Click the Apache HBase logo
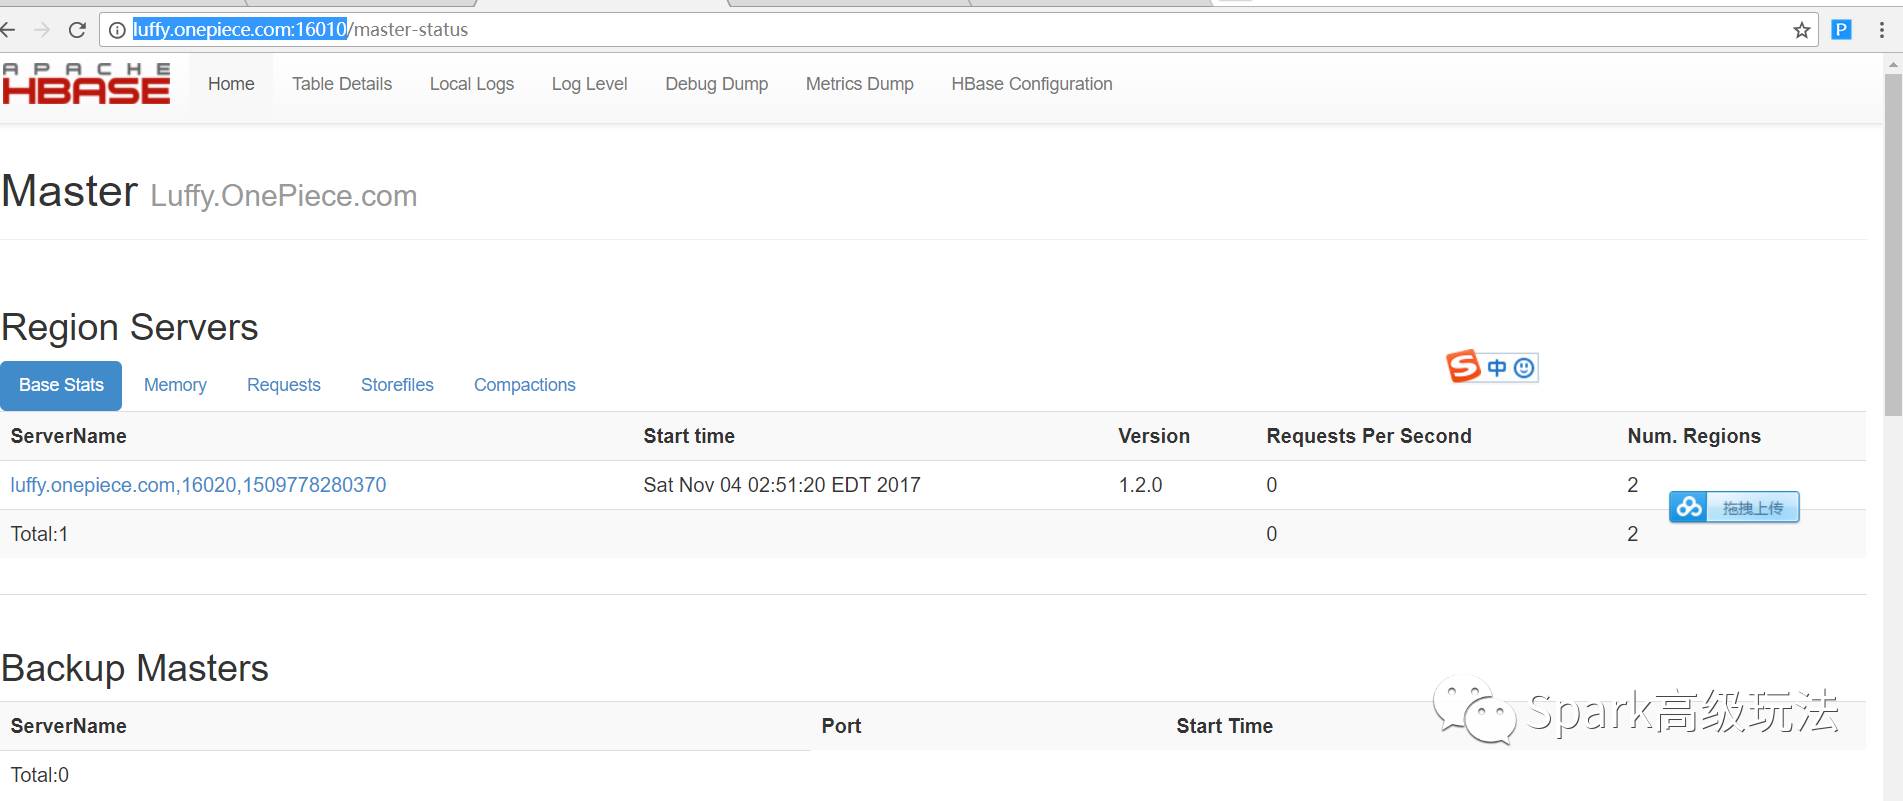1903x801 pixels. click(86, 84)
